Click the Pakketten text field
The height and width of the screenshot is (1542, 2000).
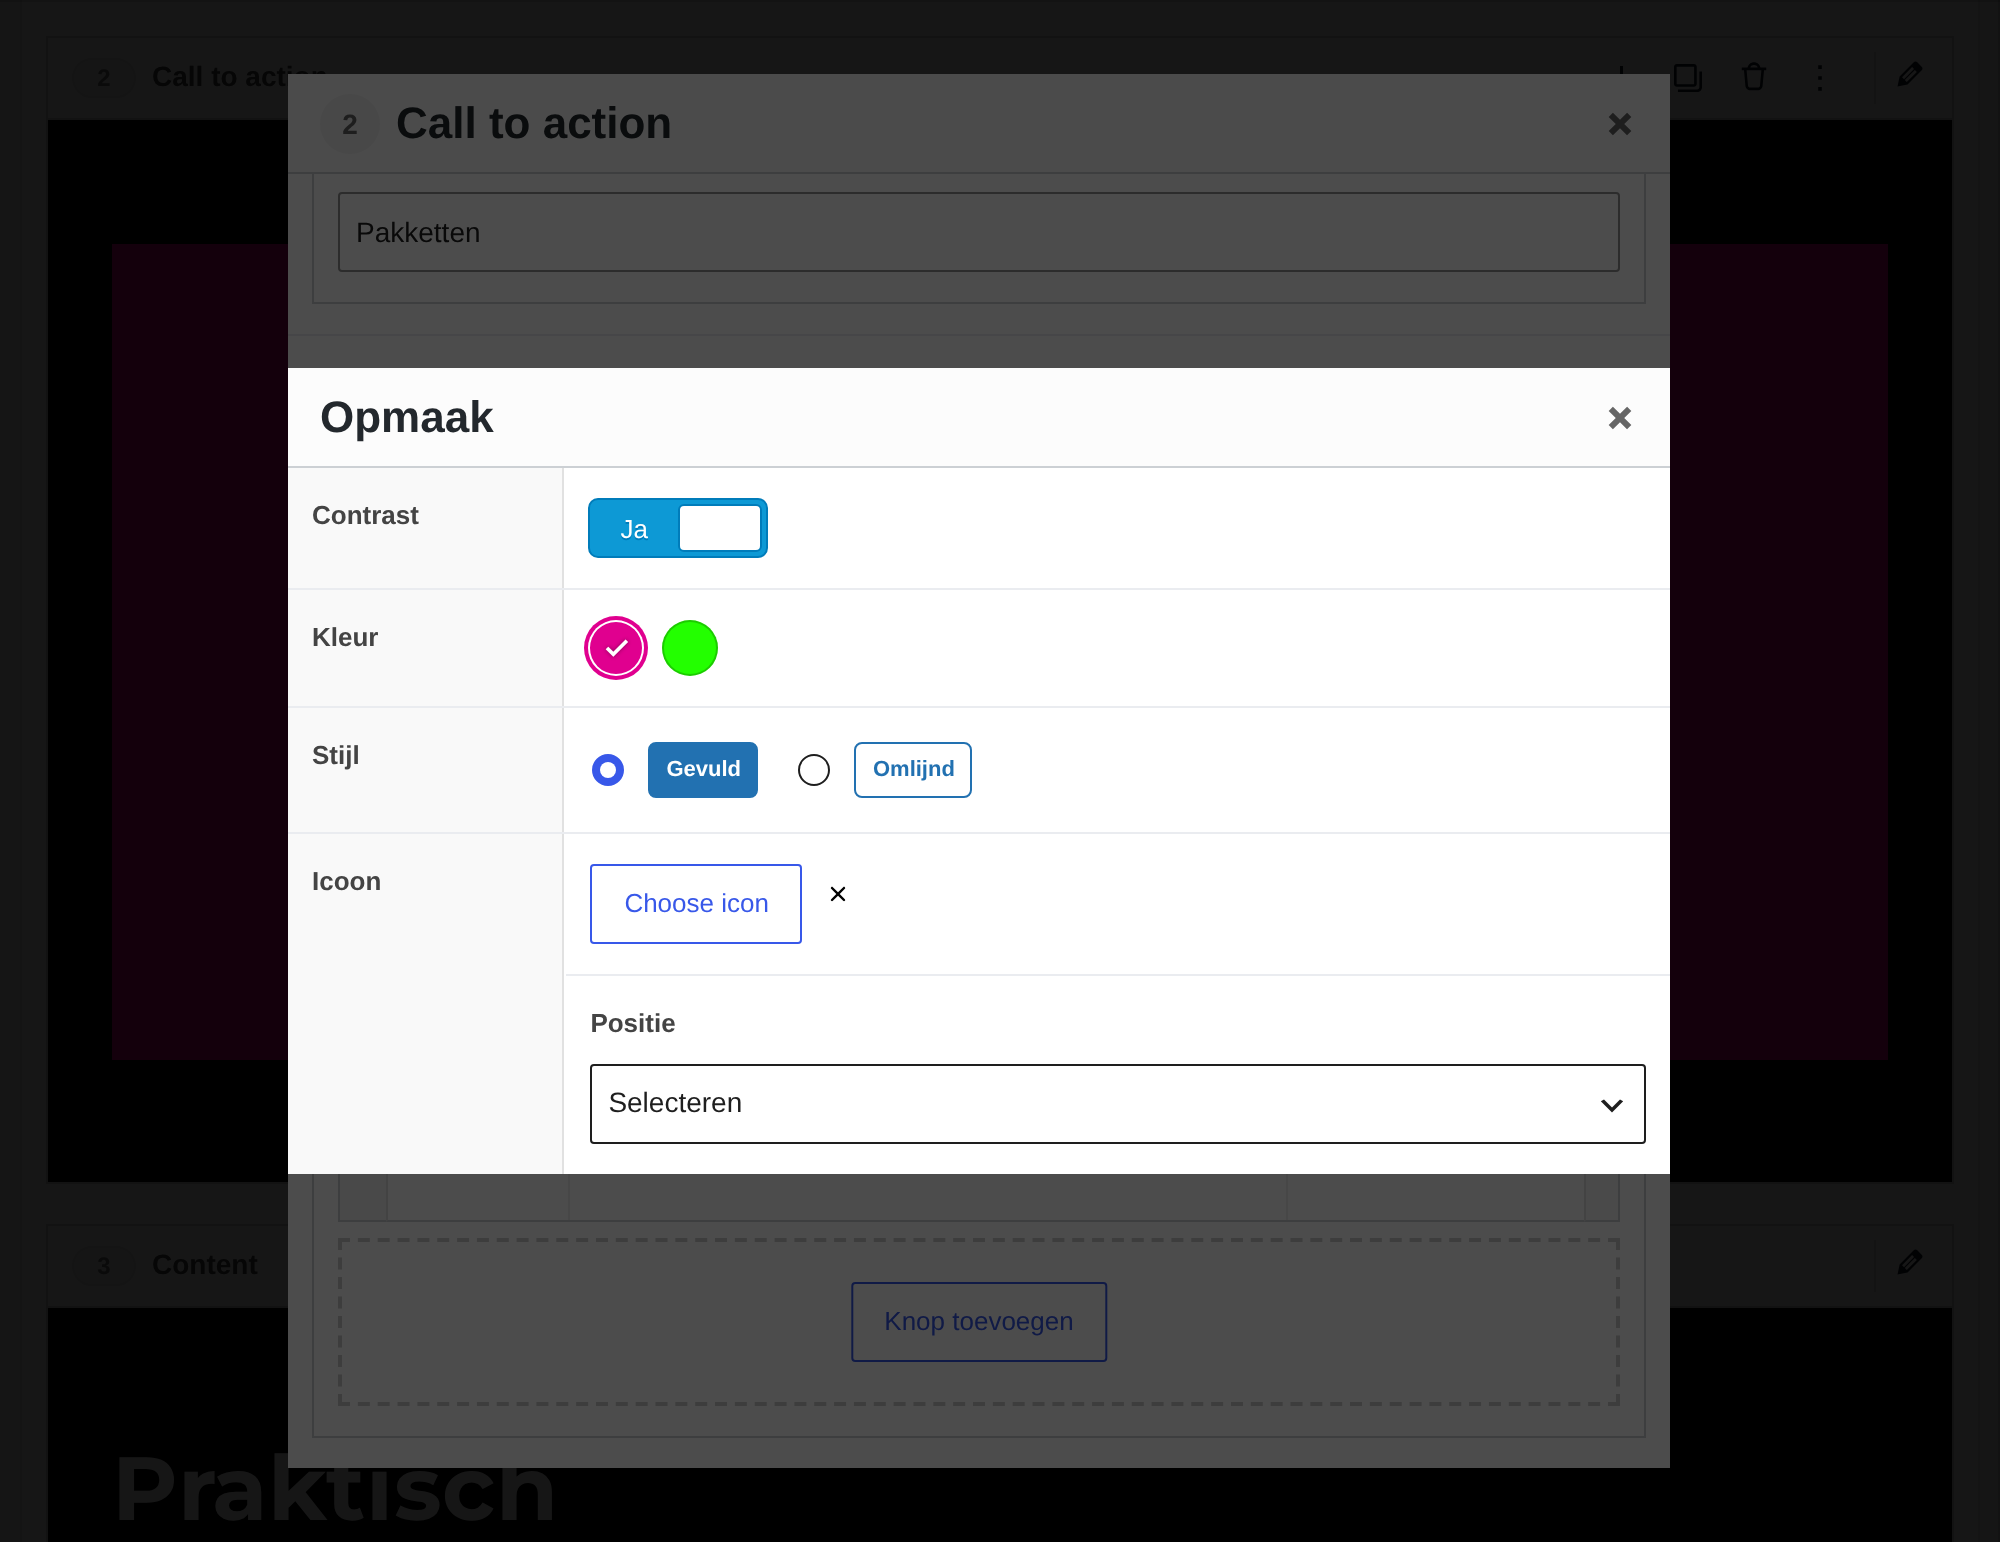point(979,232)
